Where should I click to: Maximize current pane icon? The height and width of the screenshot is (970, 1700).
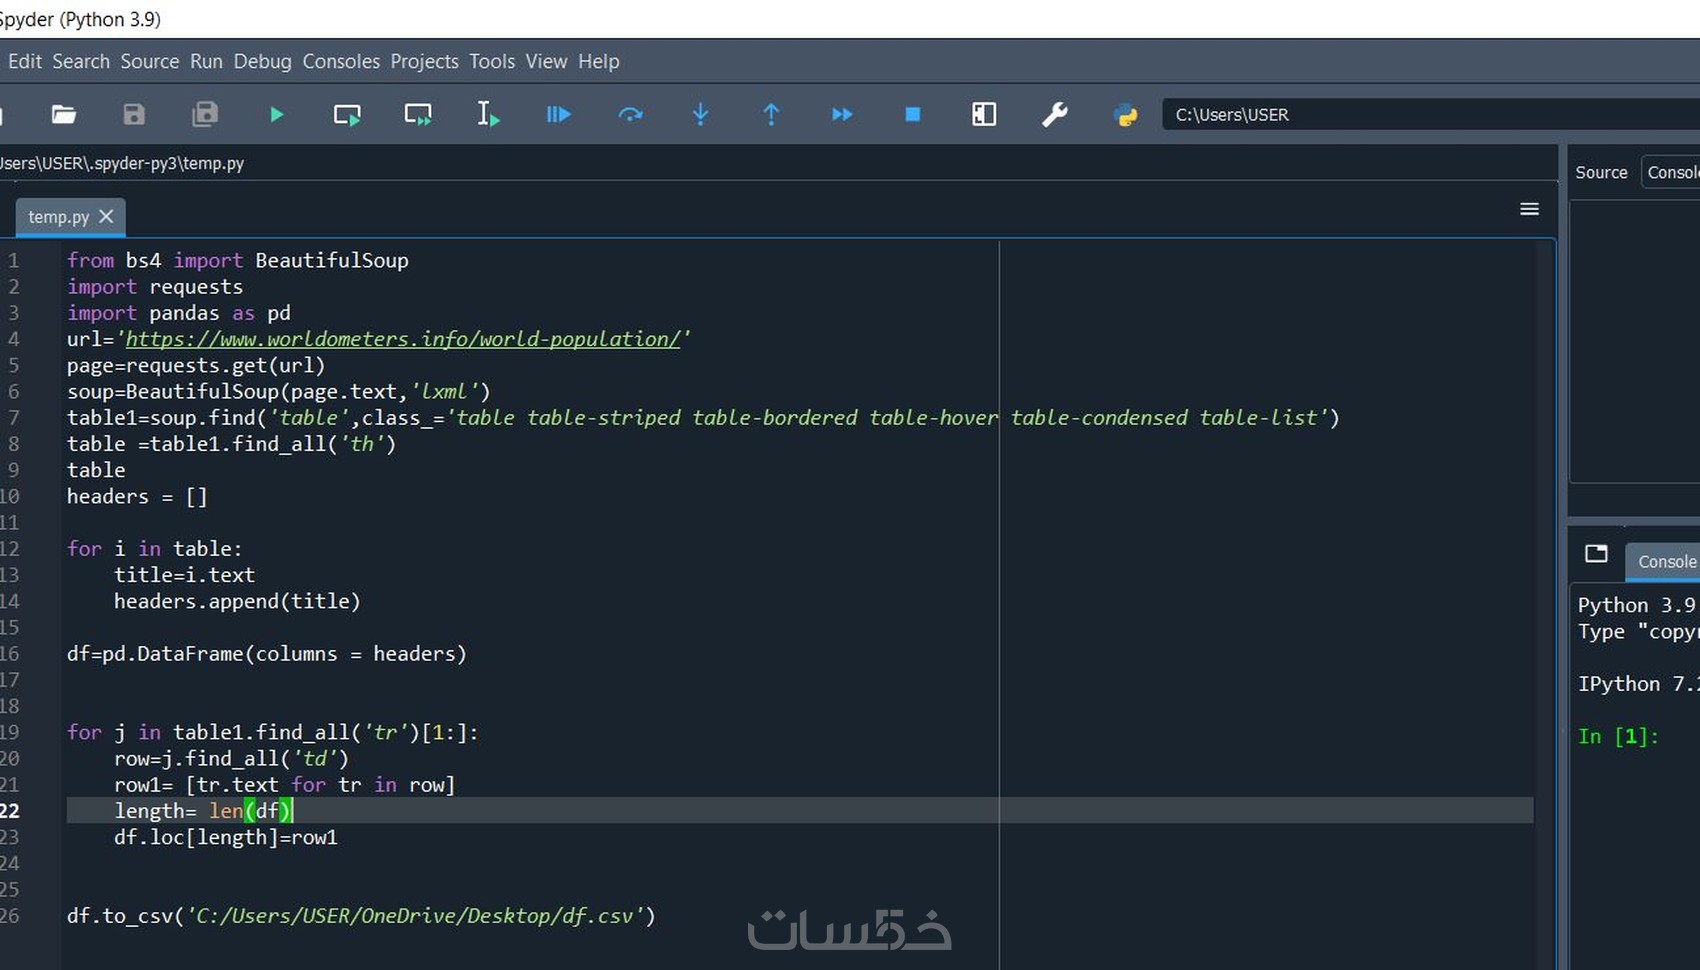(x=984, y=115)
